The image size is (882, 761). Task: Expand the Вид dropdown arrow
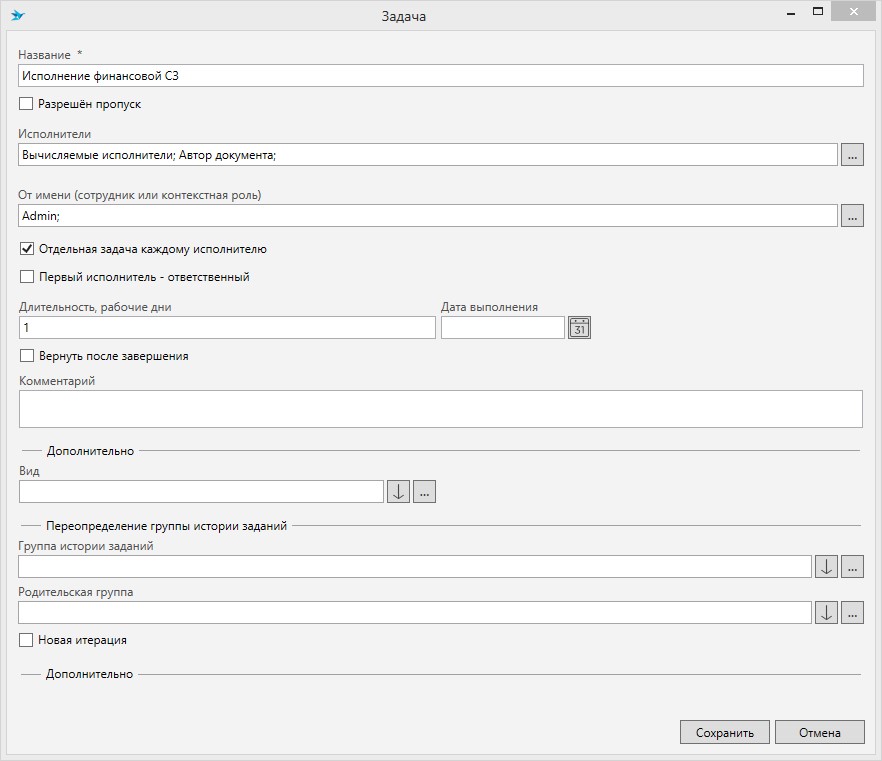coord(398,491)
